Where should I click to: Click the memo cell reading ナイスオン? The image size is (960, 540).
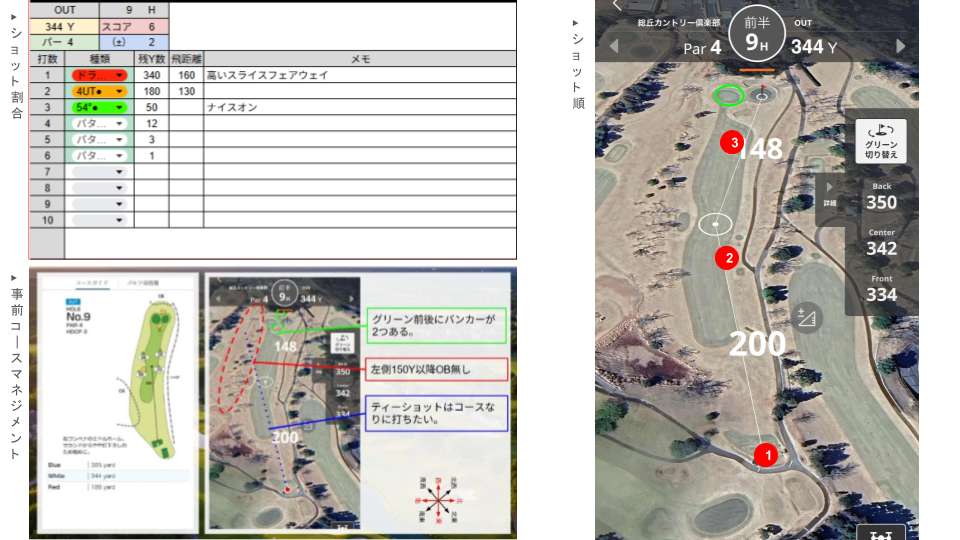point(360,107)
